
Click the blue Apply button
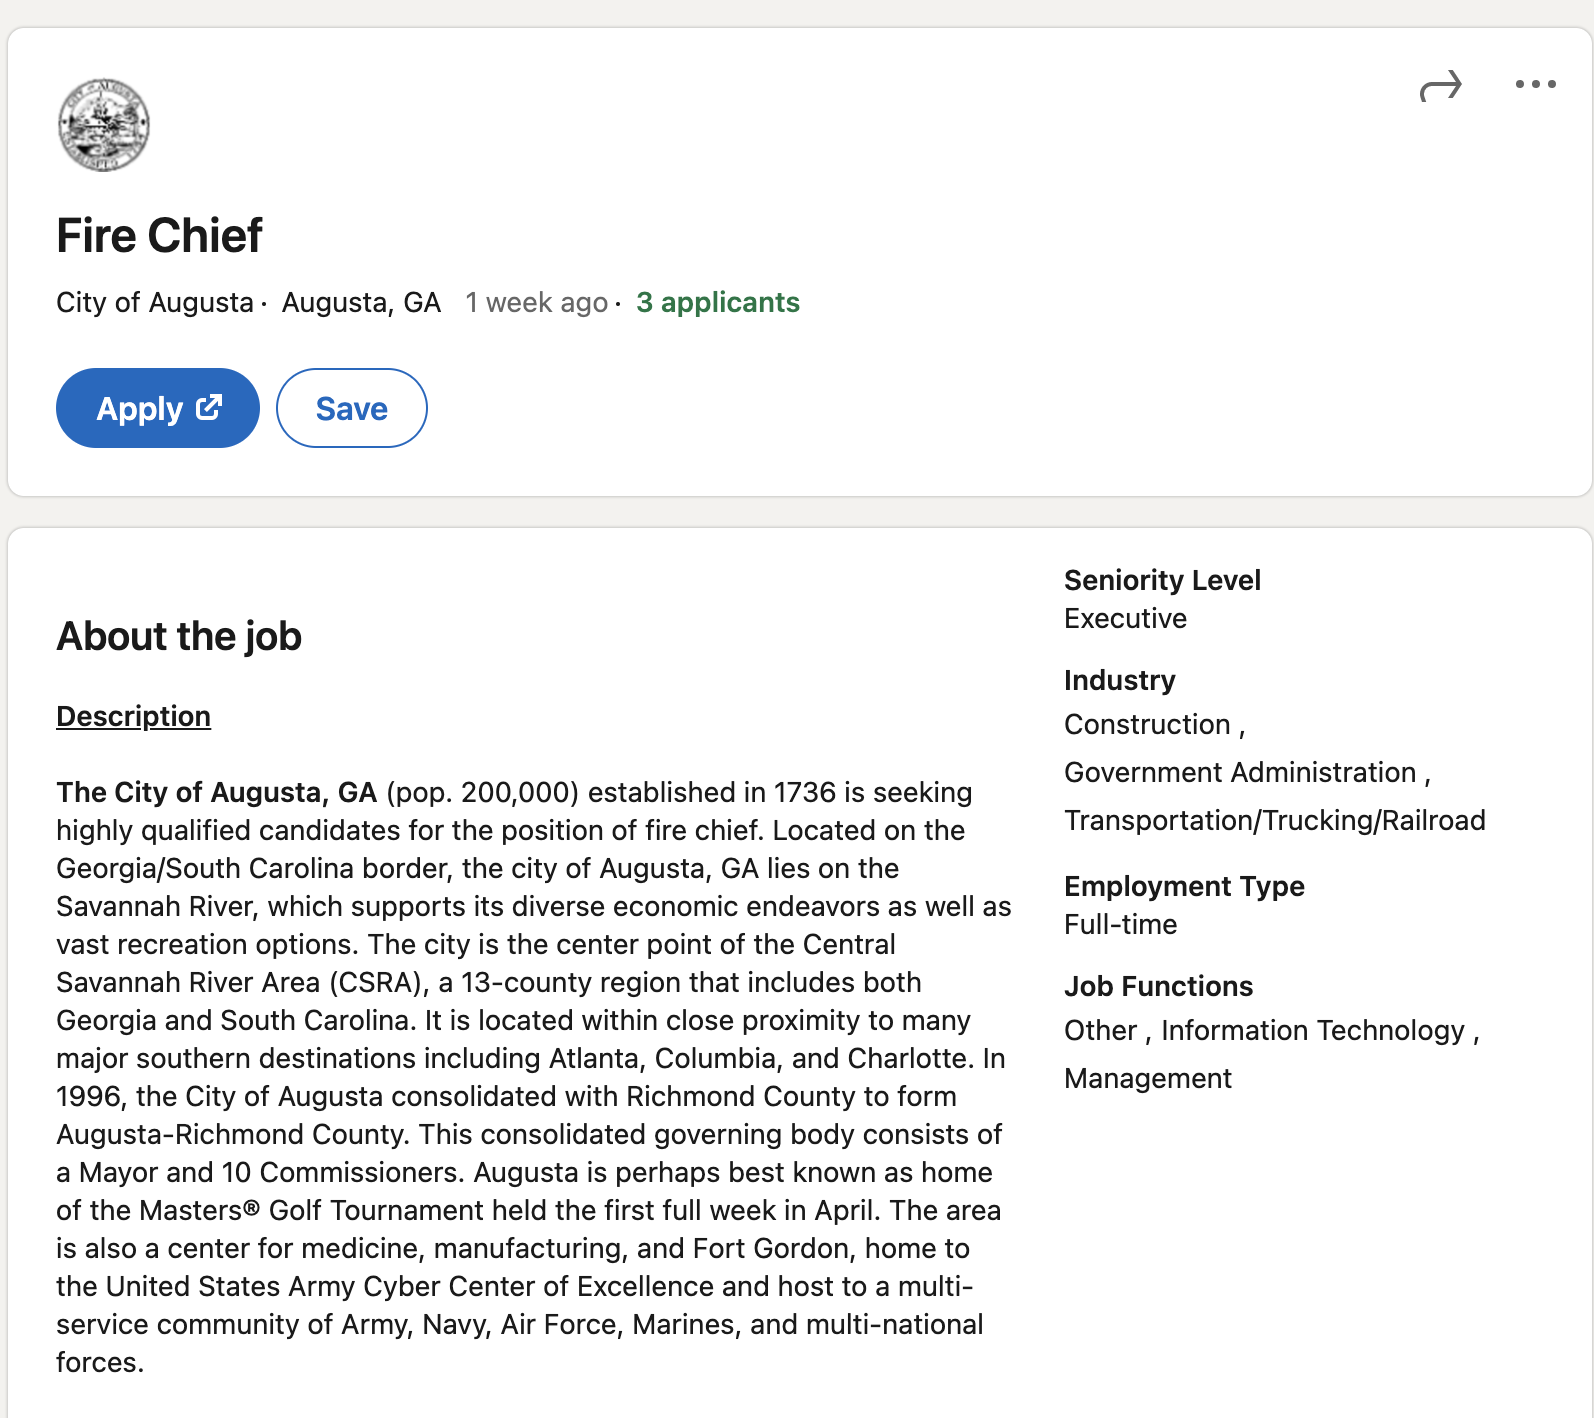point(158,408)
